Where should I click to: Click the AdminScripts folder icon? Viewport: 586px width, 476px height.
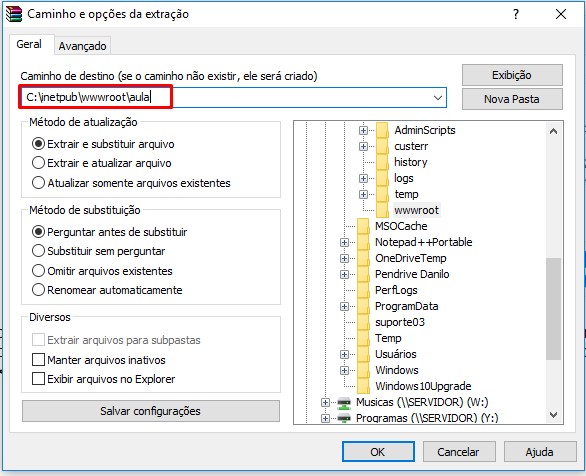coord(382,130)
